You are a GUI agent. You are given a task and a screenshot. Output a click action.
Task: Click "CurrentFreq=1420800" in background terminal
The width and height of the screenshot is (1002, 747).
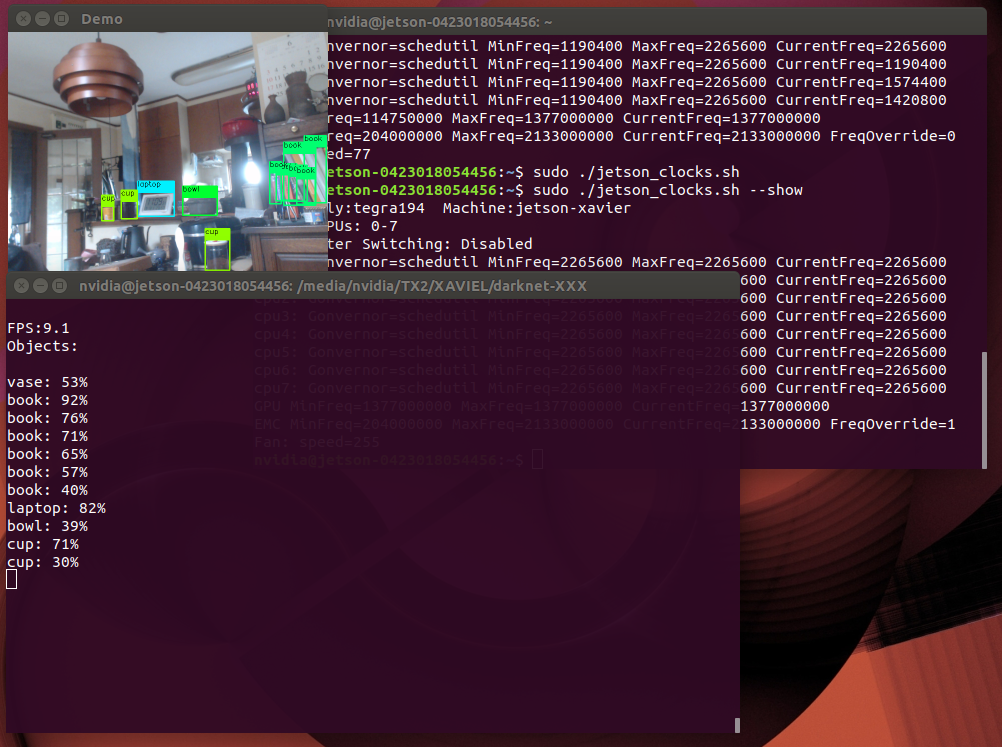pos(861,100)
